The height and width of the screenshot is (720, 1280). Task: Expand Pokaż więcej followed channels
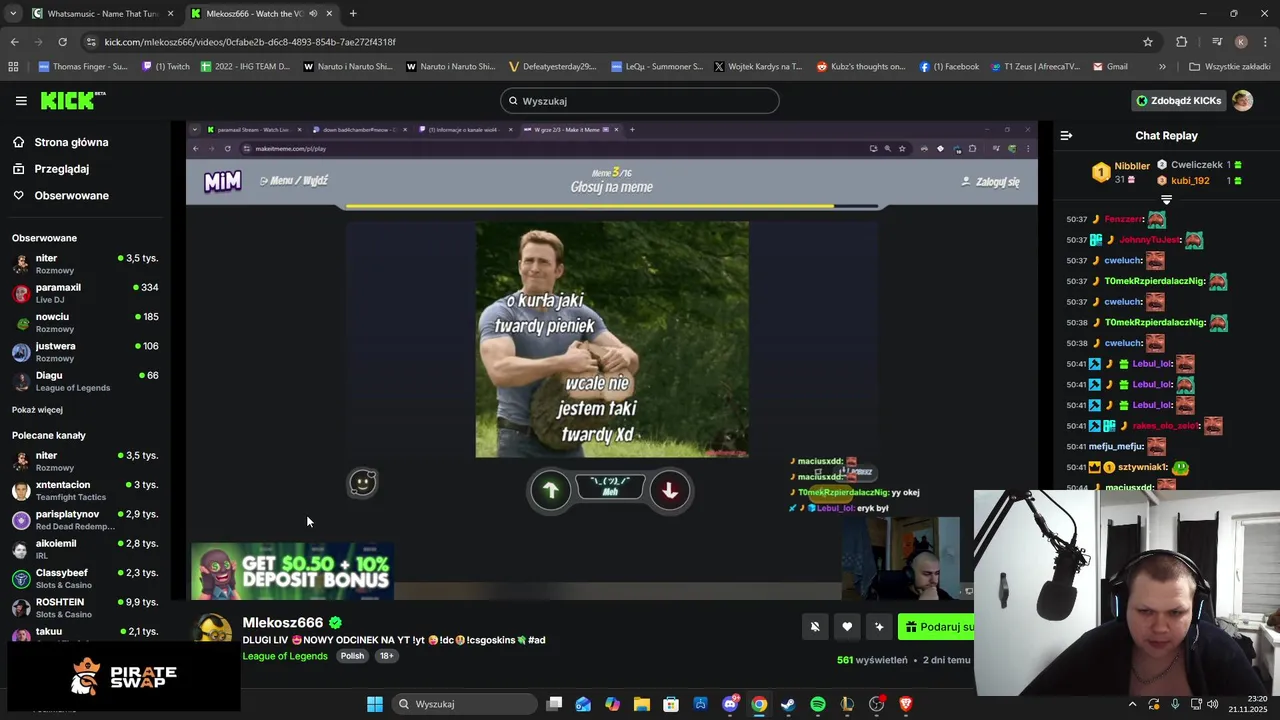(x=37, y=410)
